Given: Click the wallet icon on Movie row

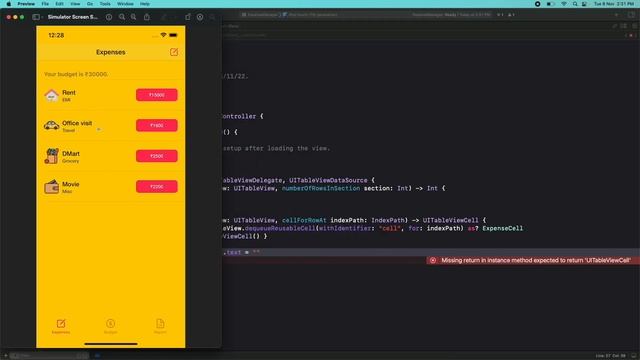Looking at the screenshot, I should [51, 187].
